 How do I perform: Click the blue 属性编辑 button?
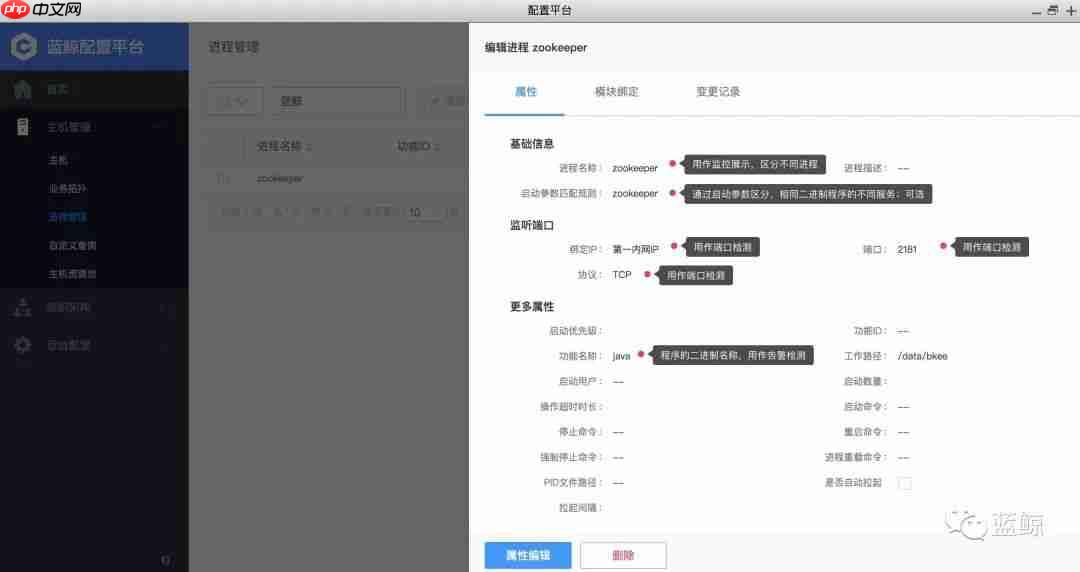(x=528, y=555)
